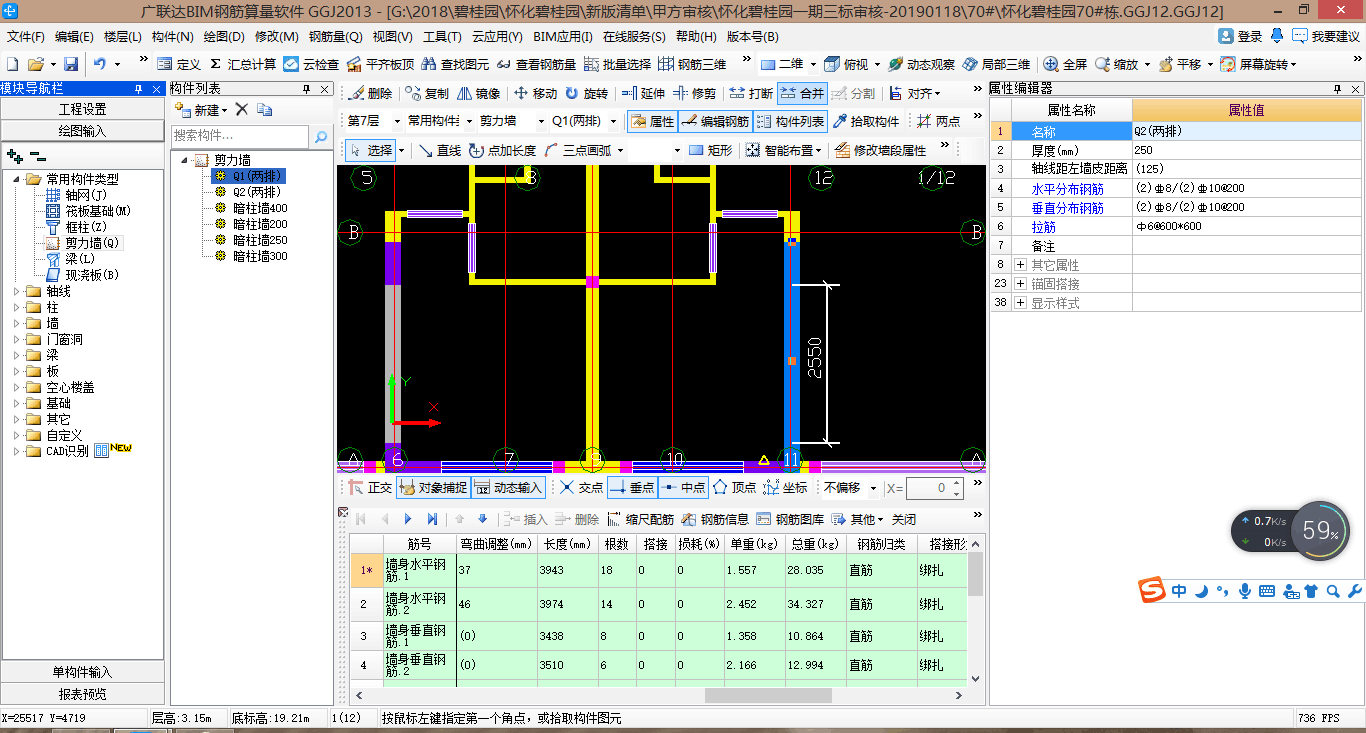Toggle the 构件列表 panel button
The width and height of the screenshot is (1366, 733).
pos(789,122)
